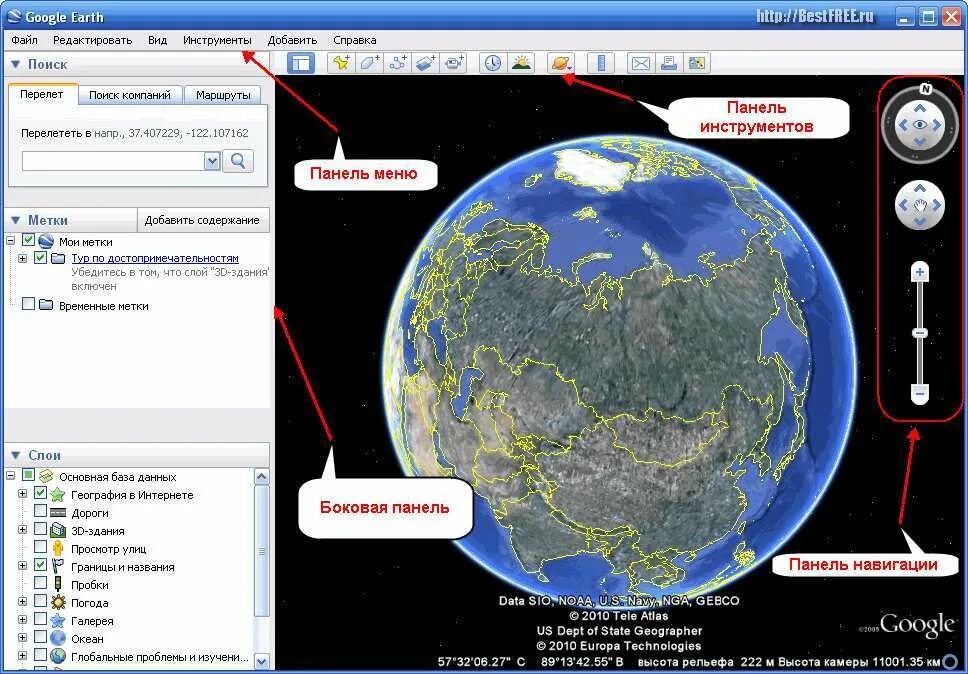
Task: Expand the География в Интернете node
Action: click(x=23, y=494)
